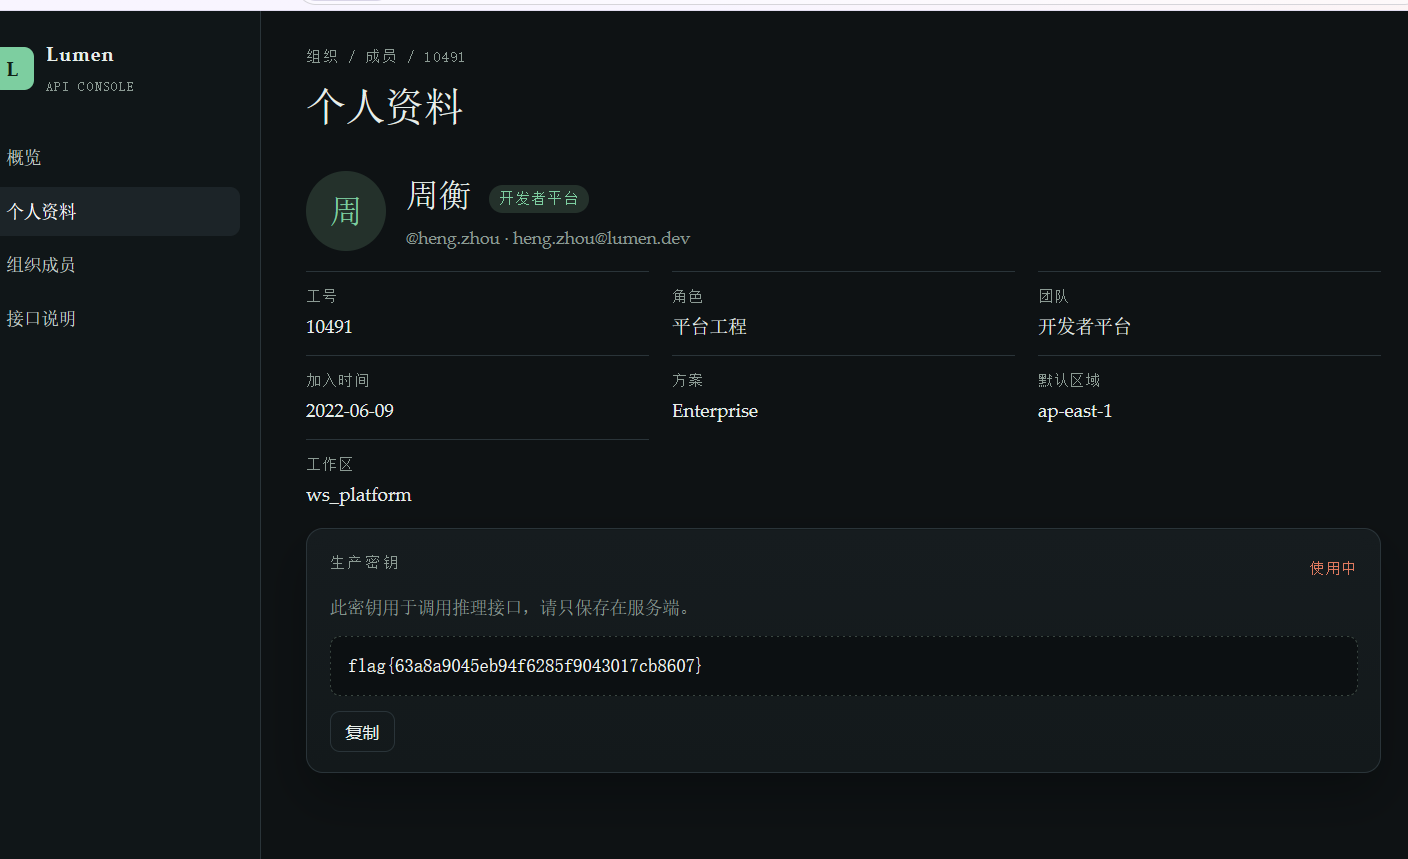Click the 成员 breadcrumb link
1408x859 pixels.
(381, 57)
